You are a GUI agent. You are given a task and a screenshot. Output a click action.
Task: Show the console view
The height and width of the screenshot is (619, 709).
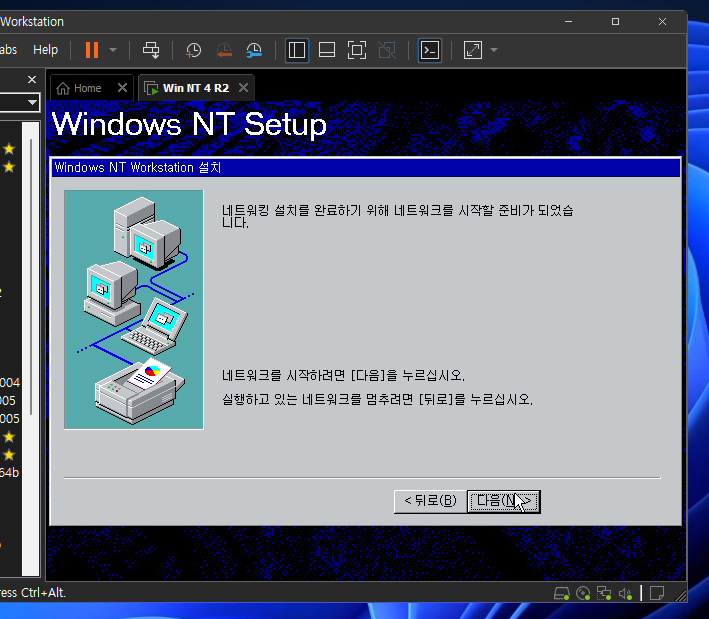[430, 50]
